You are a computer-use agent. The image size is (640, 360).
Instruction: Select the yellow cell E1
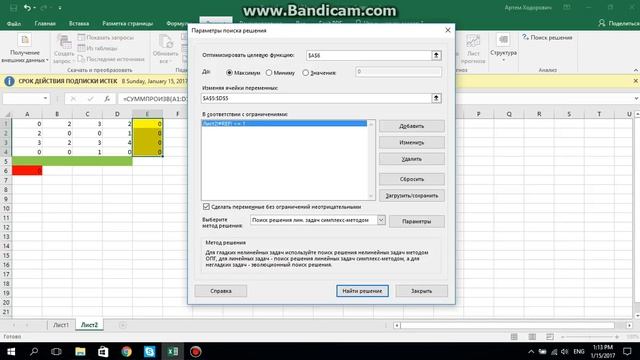coord(147,123)
